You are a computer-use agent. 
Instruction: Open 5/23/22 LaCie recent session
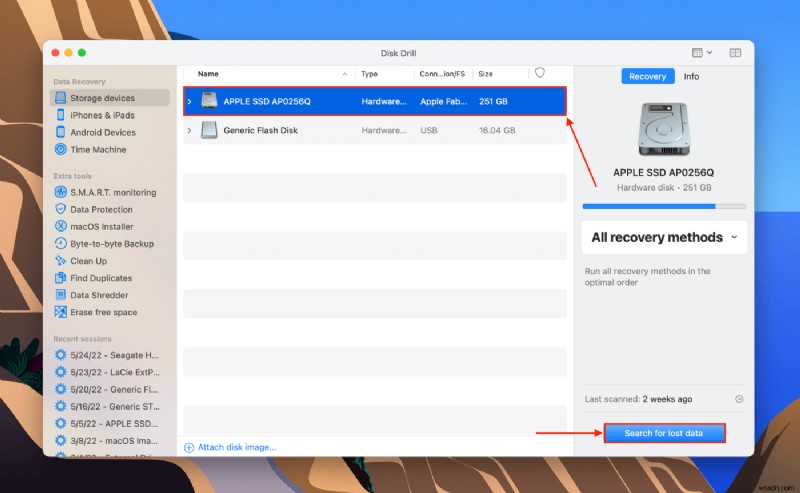[x=115, y=372]
